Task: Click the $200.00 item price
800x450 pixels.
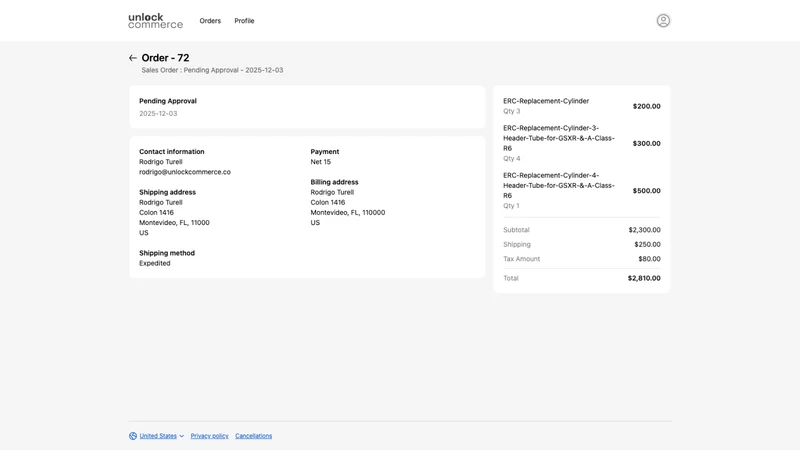Action: 646,106
